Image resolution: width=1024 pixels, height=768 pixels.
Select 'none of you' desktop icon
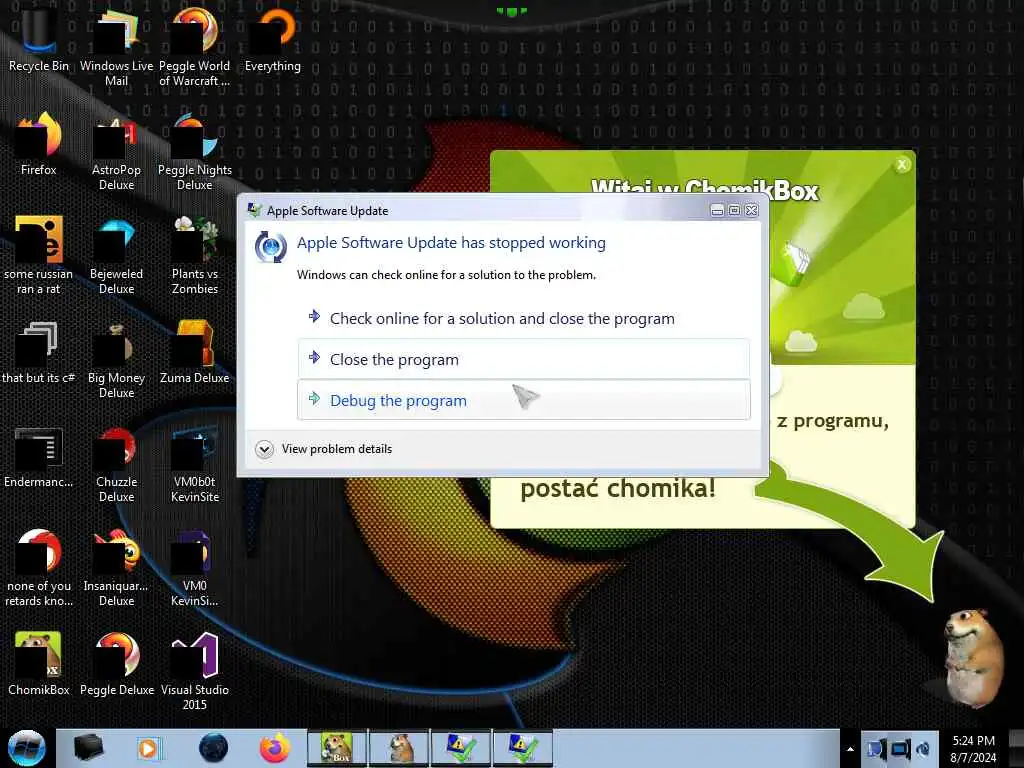coord(38,568)
